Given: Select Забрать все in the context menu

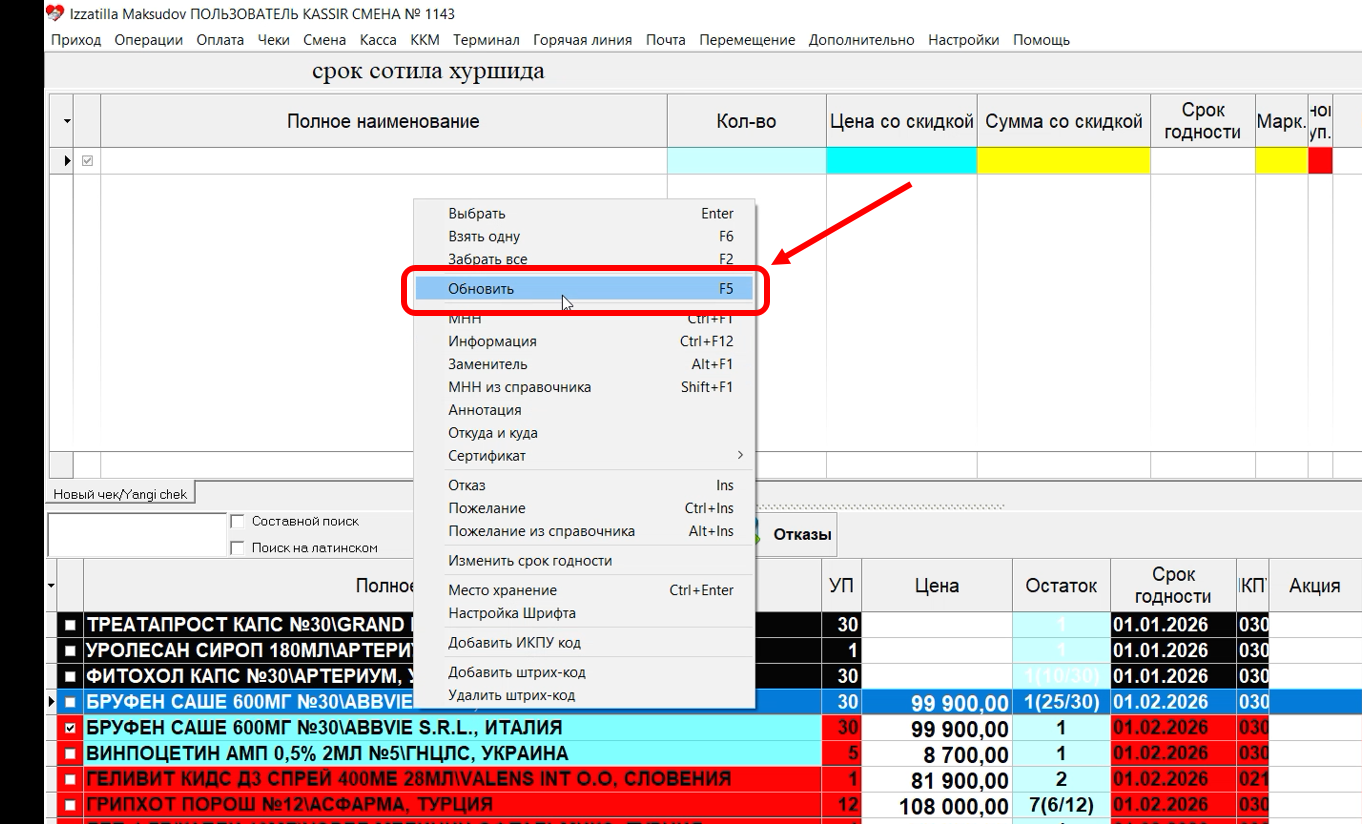Looking at the screenshot, I should [x=584, y=259].
